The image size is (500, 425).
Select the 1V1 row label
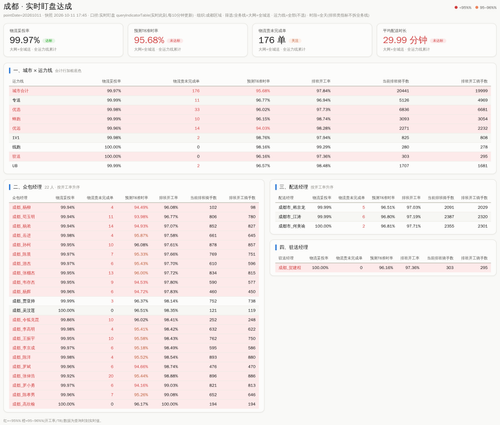pos(16,138)
